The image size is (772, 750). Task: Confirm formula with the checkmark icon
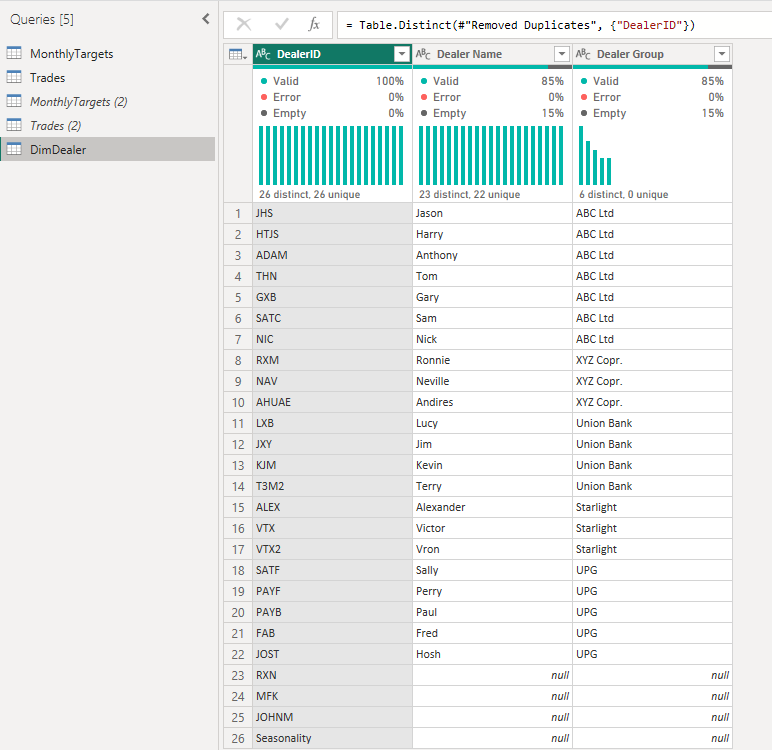pos(282,24)
